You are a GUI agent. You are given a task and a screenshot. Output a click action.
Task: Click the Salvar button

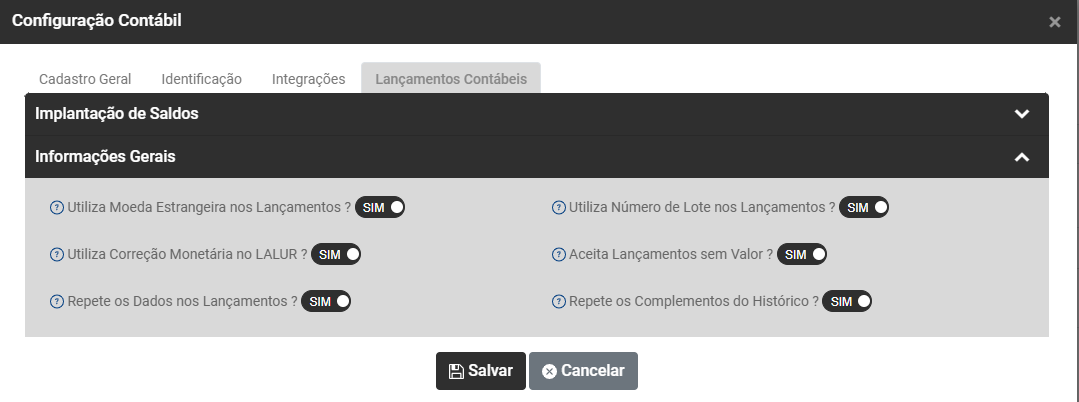click(x=481, y=371)
